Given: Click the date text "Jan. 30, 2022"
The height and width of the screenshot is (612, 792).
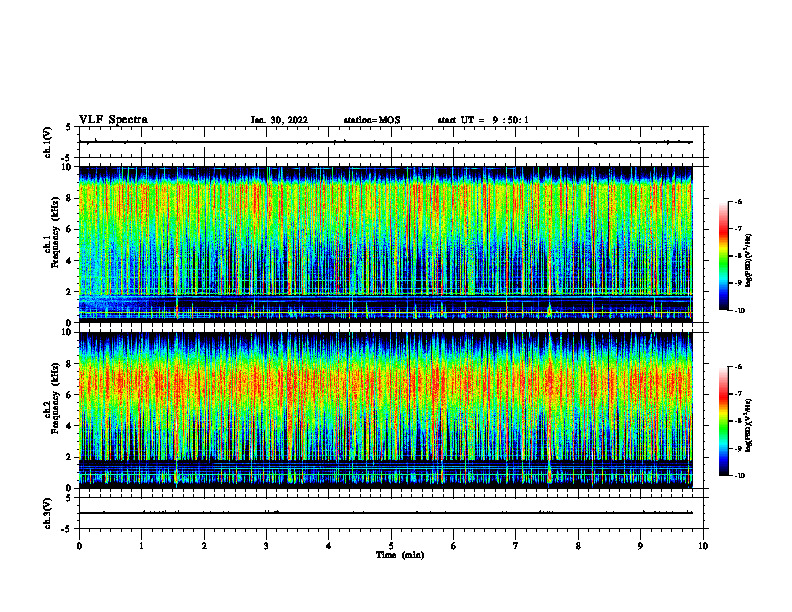Looking at the screenshot, I should tap(279, 120).
